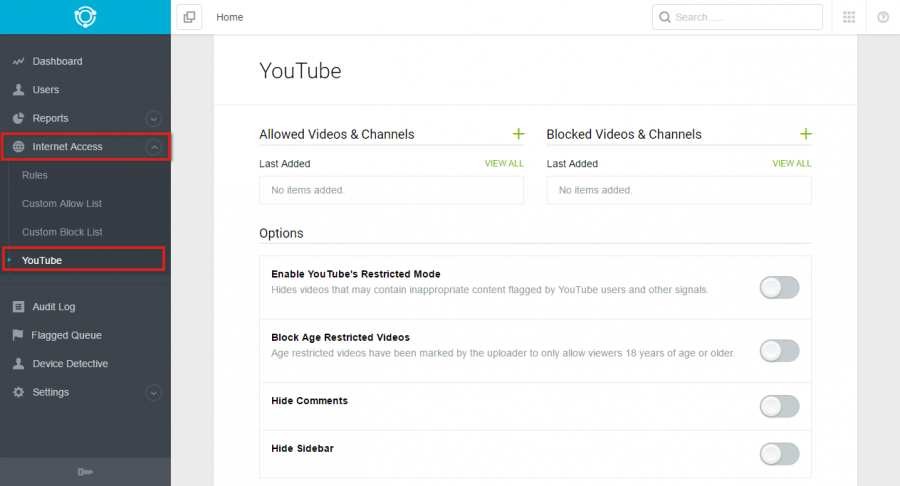Click the Settings gear icon
Viewport: 900px width, 486px height.
click(x=18, y=392)
